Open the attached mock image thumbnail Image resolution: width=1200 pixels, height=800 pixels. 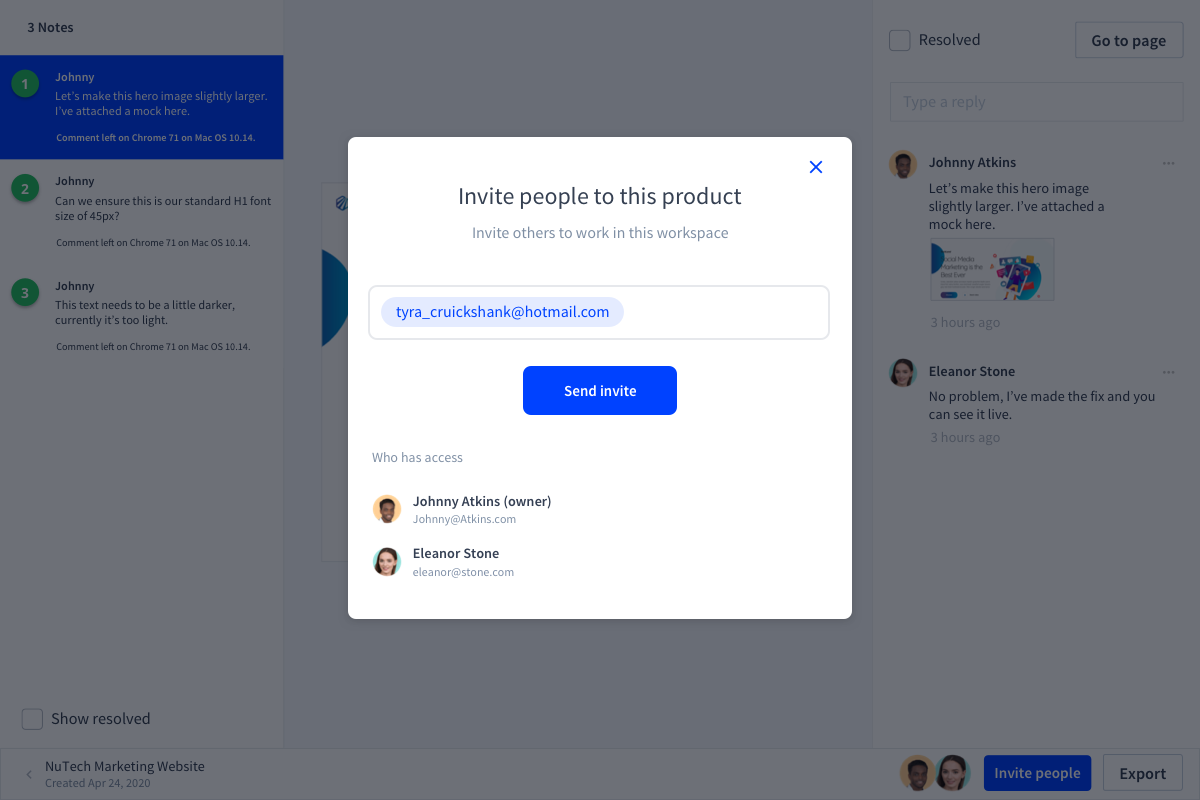click(991, 269)
